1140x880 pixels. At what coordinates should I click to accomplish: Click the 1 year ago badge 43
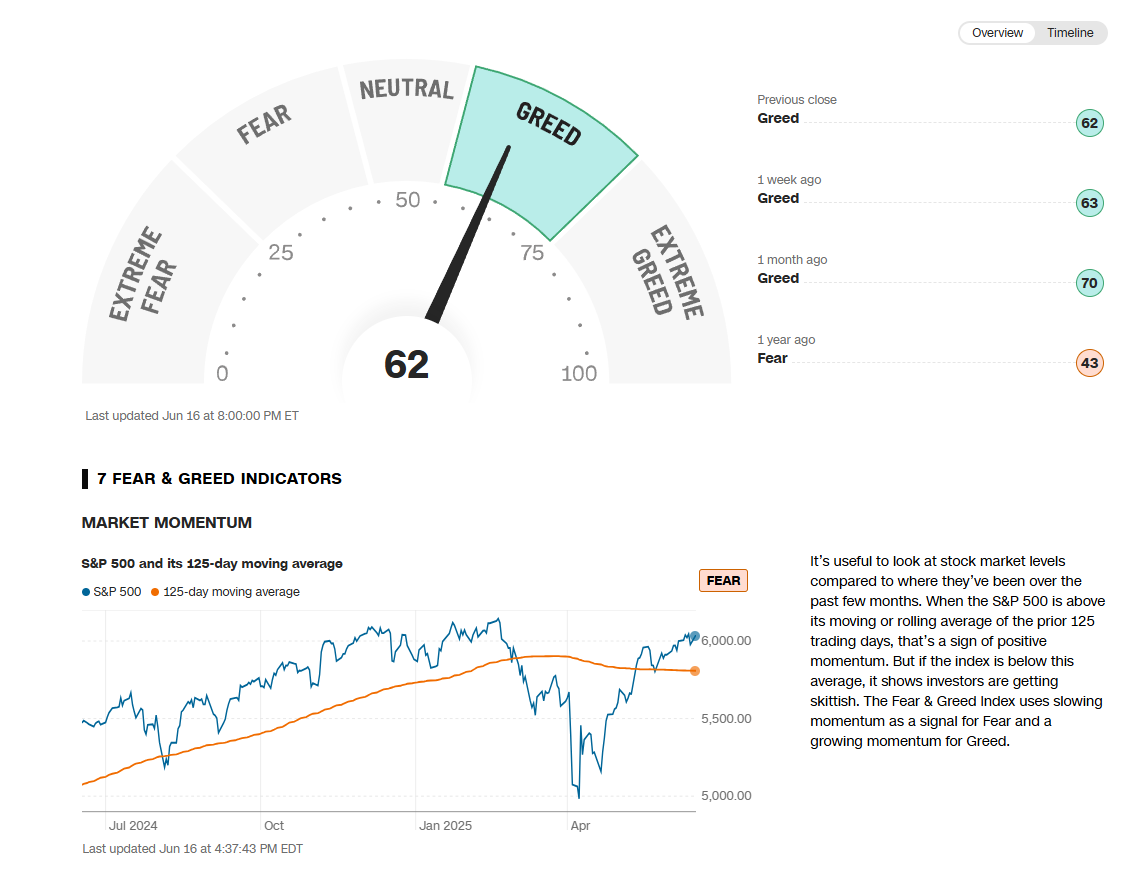point(1089,364)
